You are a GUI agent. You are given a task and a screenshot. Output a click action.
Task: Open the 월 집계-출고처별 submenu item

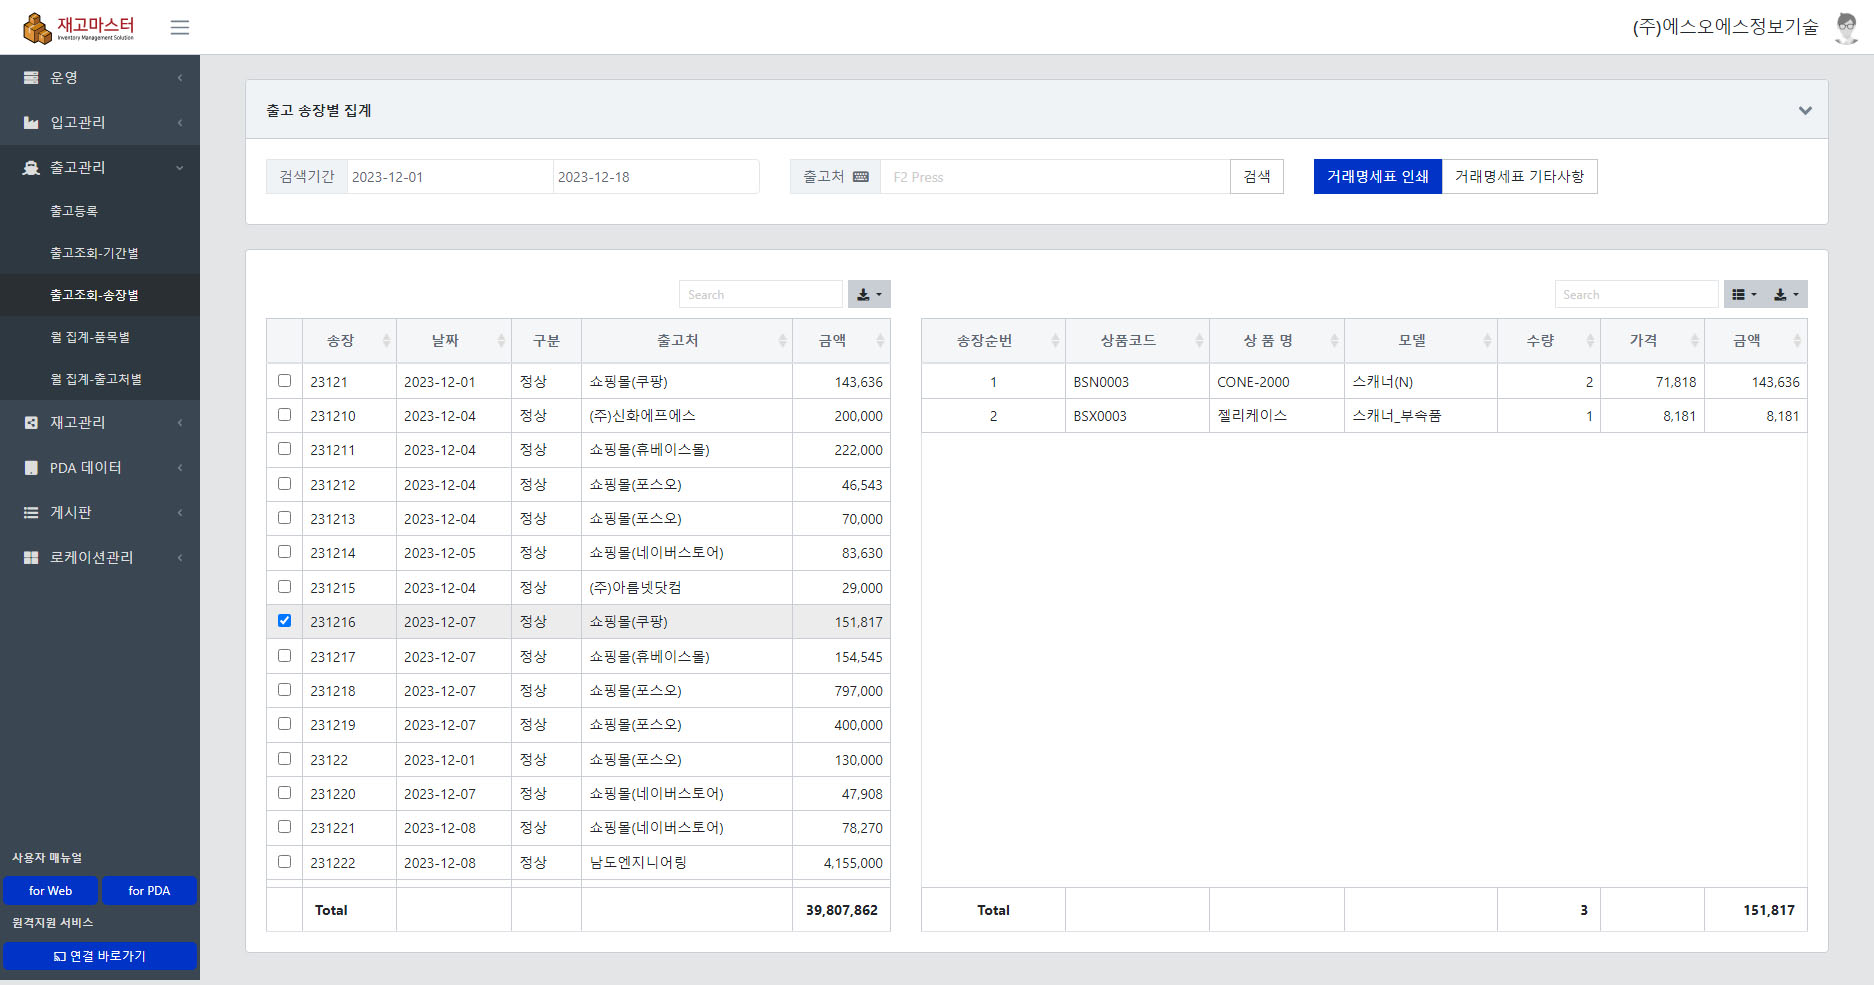pos(100,379)
